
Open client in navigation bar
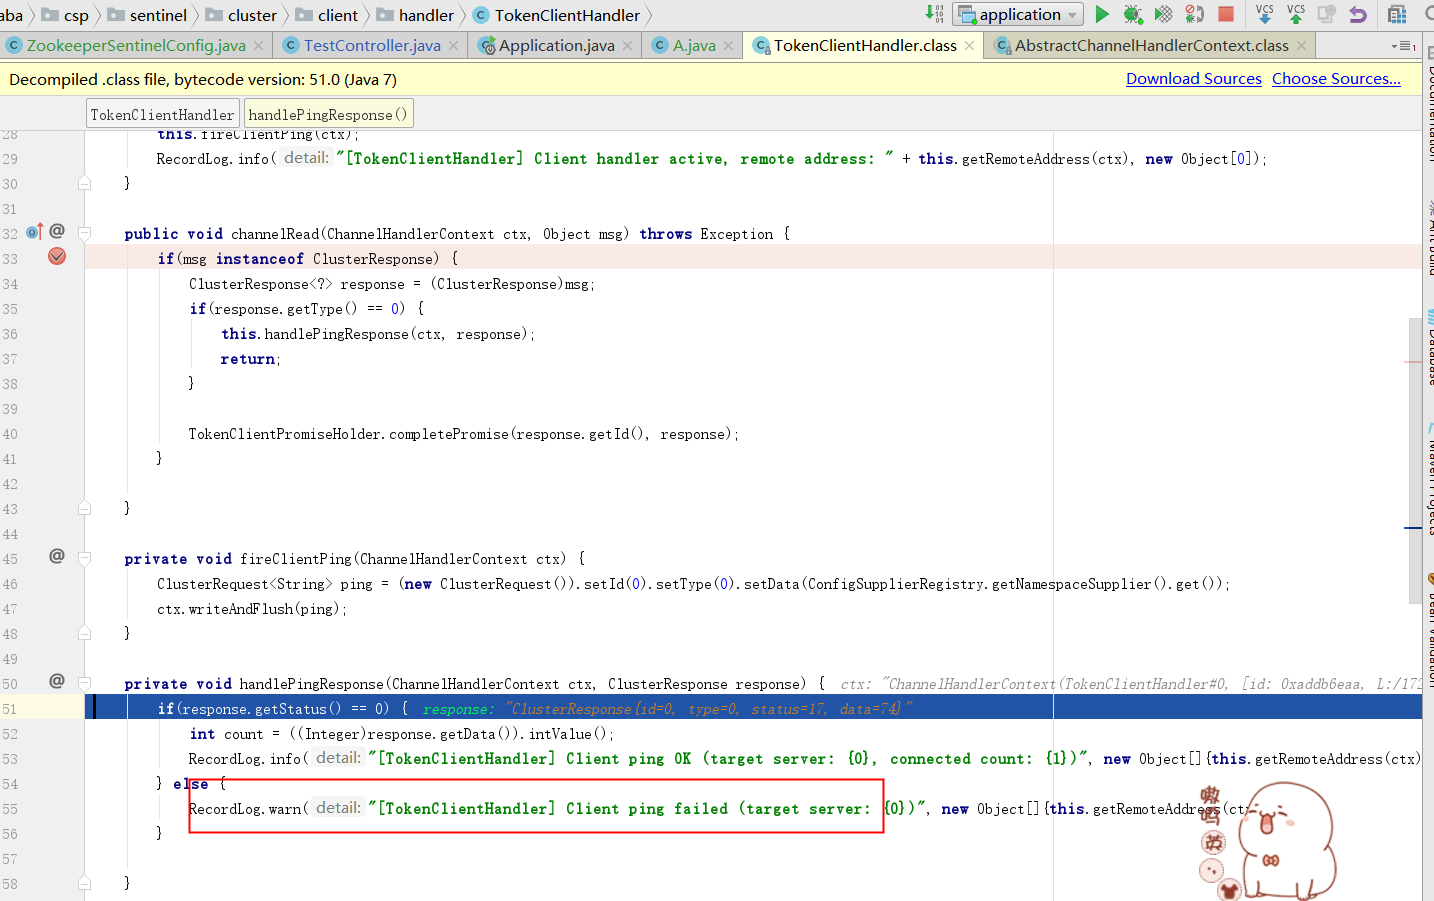(327, 15)
